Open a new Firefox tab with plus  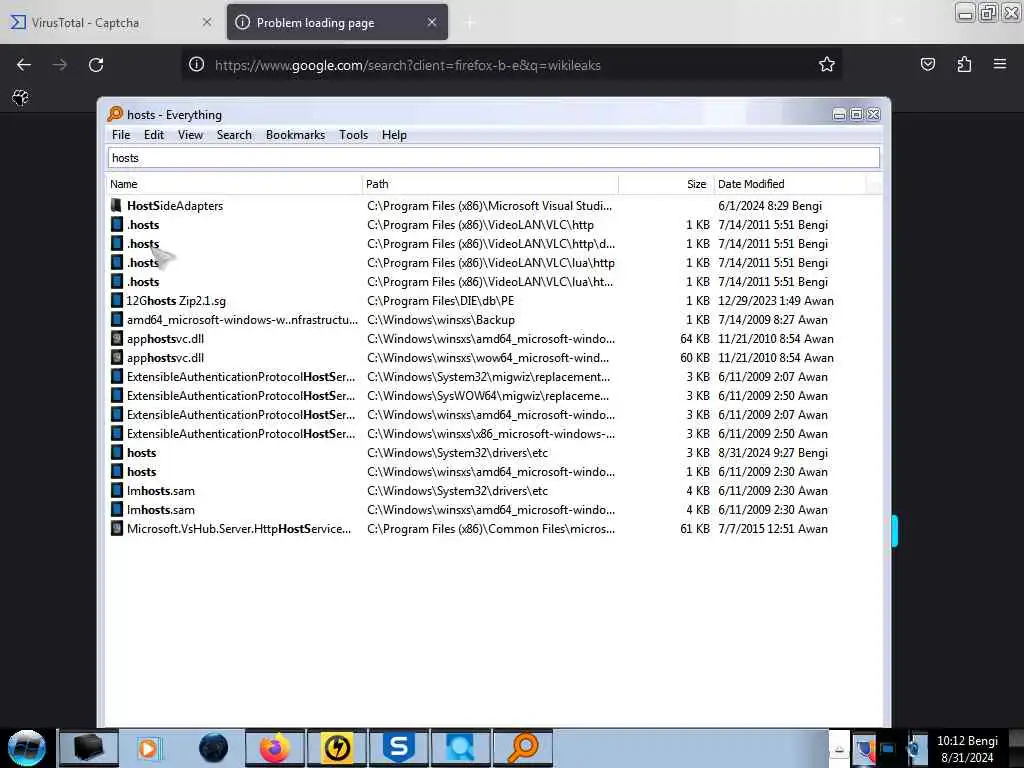click(x=470, y=24)
